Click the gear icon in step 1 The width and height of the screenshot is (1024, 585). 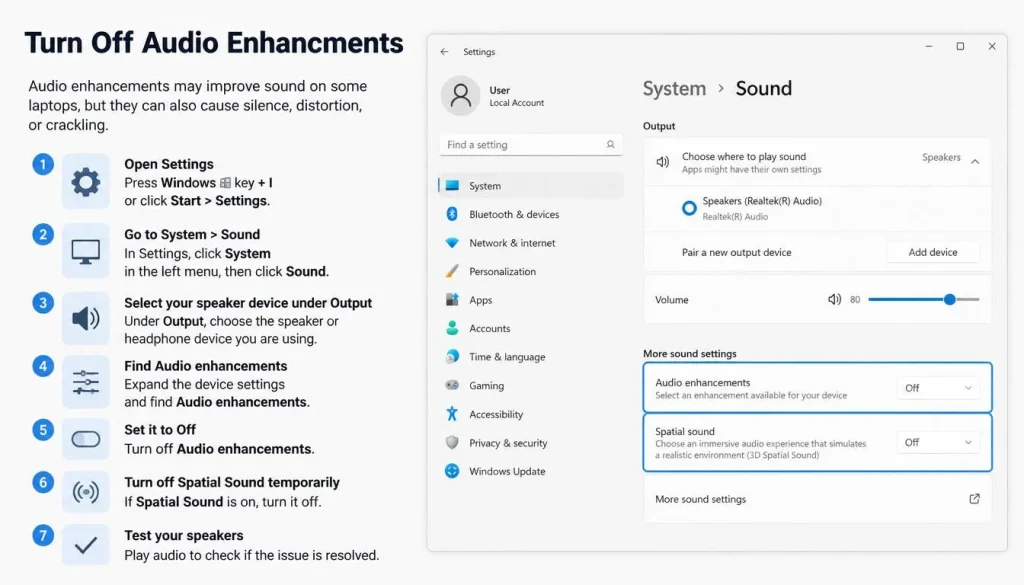(86, 182)
